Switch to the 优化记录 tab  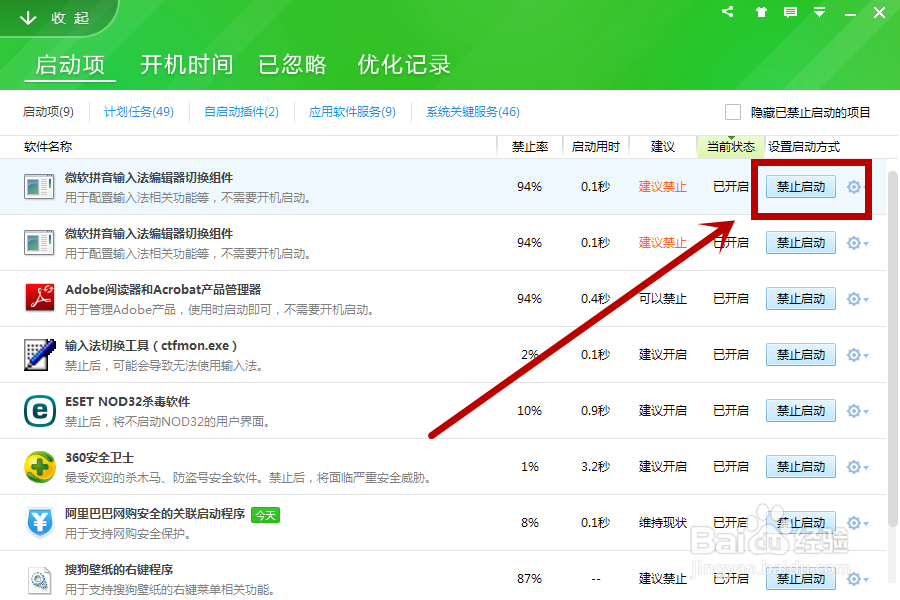[x=404, y=65]
